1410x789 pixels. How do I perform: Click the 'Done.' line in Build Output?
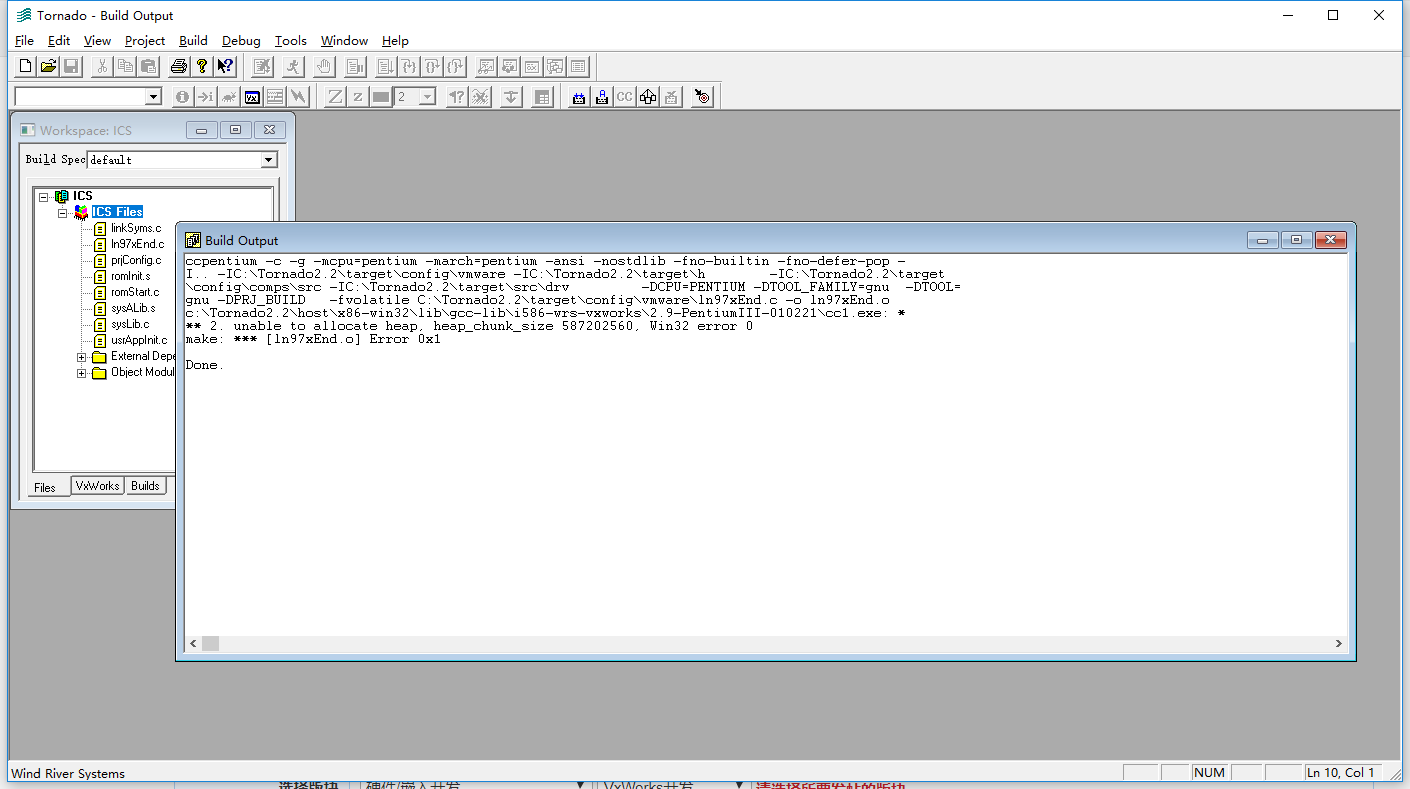(205, 365)
